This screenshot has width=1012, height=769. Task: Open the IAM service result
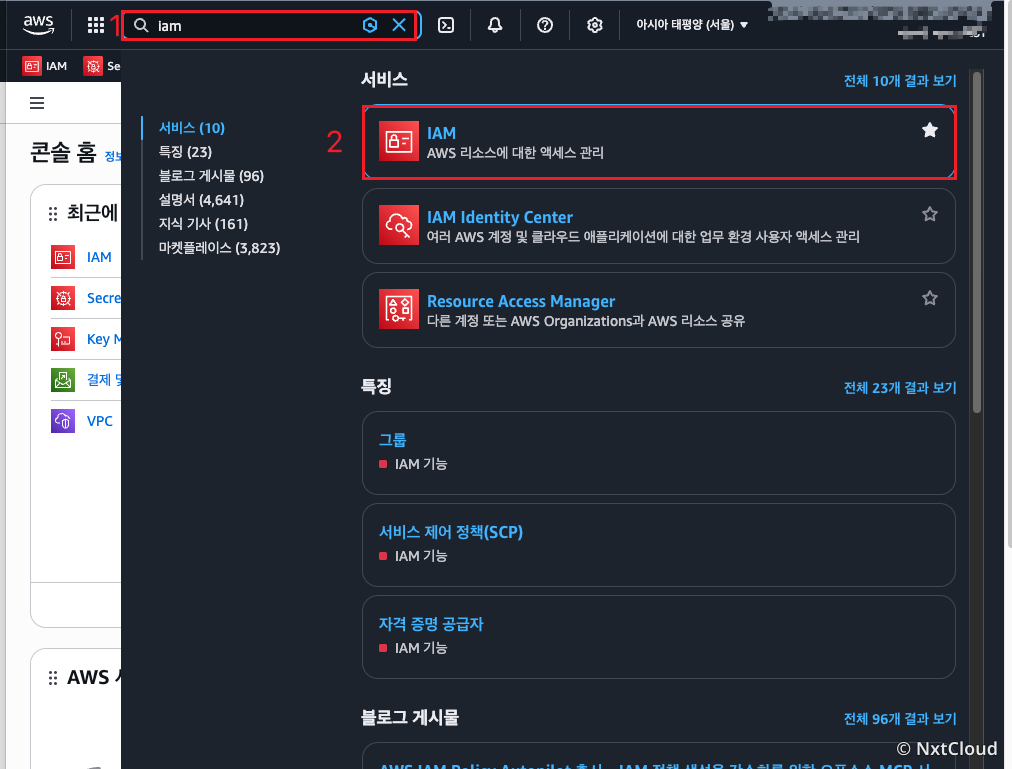coord(658,142)
